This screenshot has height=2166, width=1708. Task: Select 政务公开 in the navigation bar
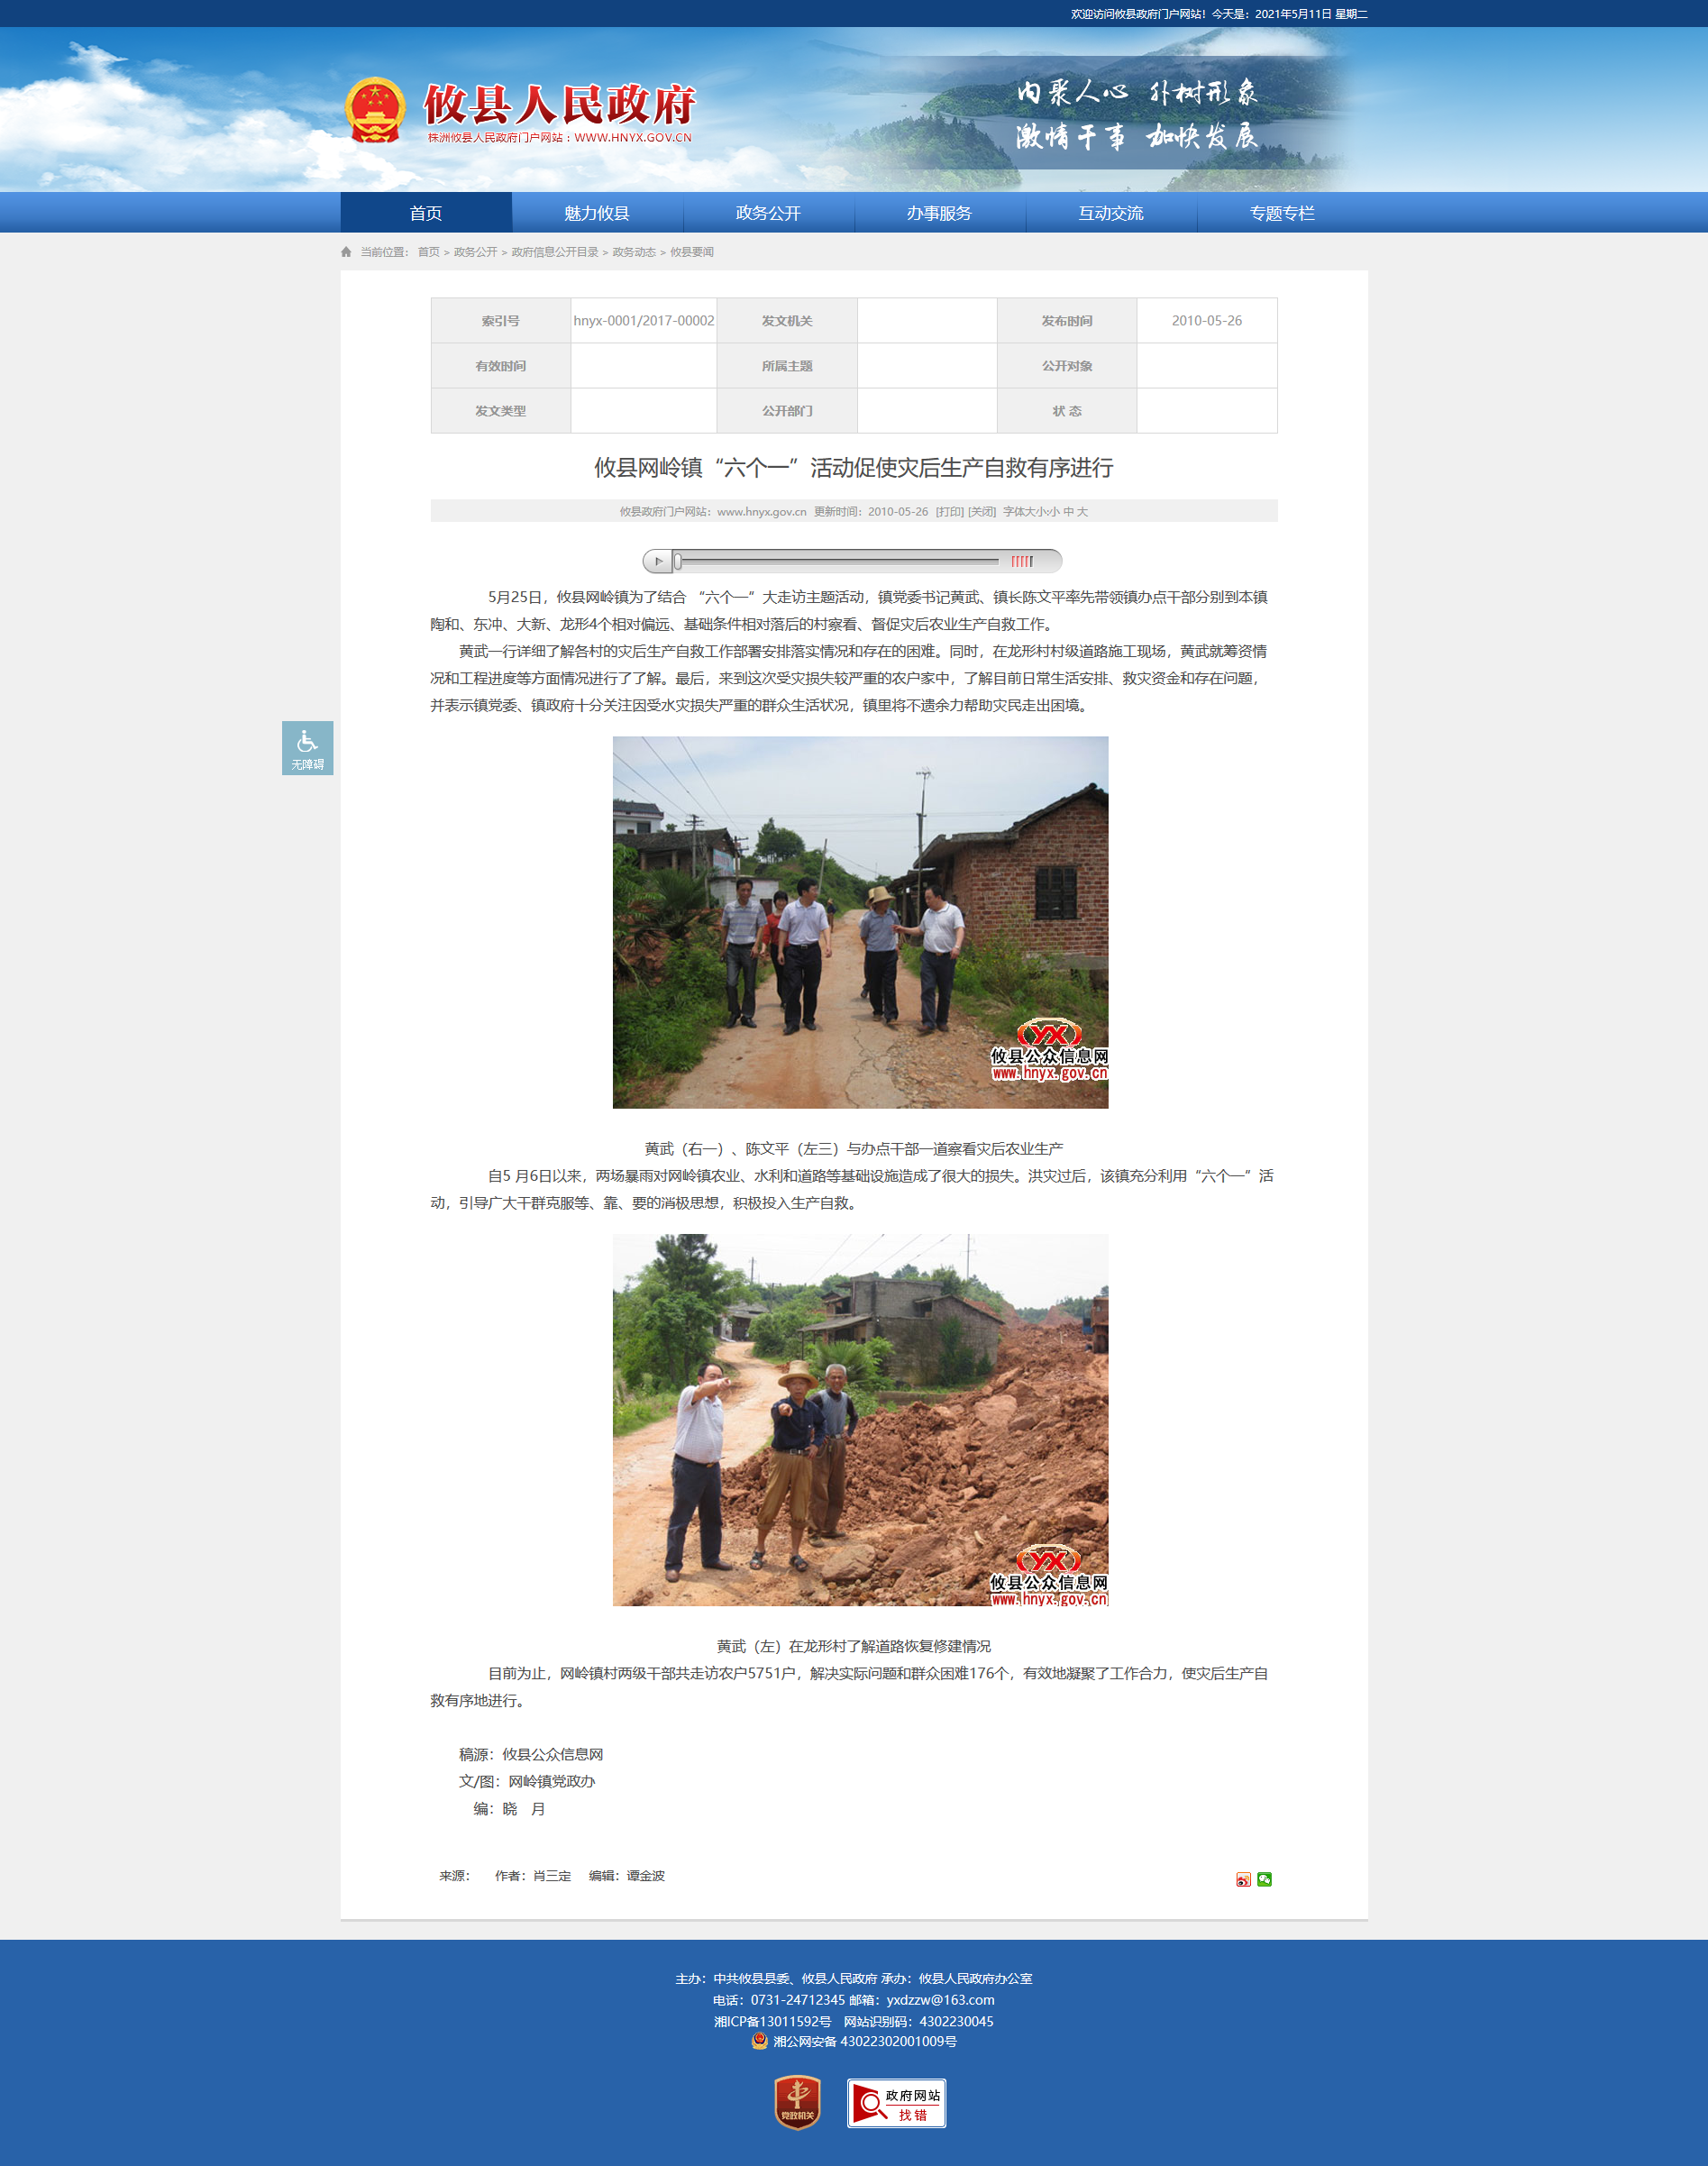point(768,213)
